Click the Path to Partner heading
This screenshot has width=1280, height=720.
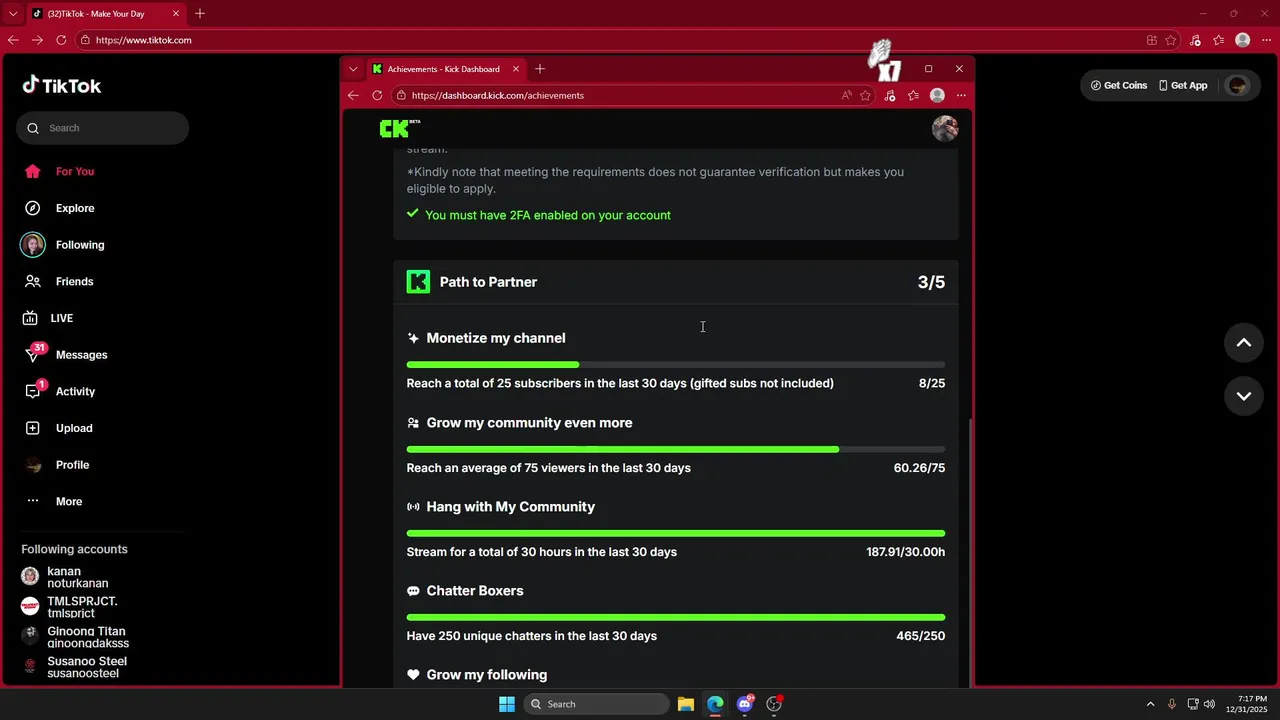pos(488,282)
